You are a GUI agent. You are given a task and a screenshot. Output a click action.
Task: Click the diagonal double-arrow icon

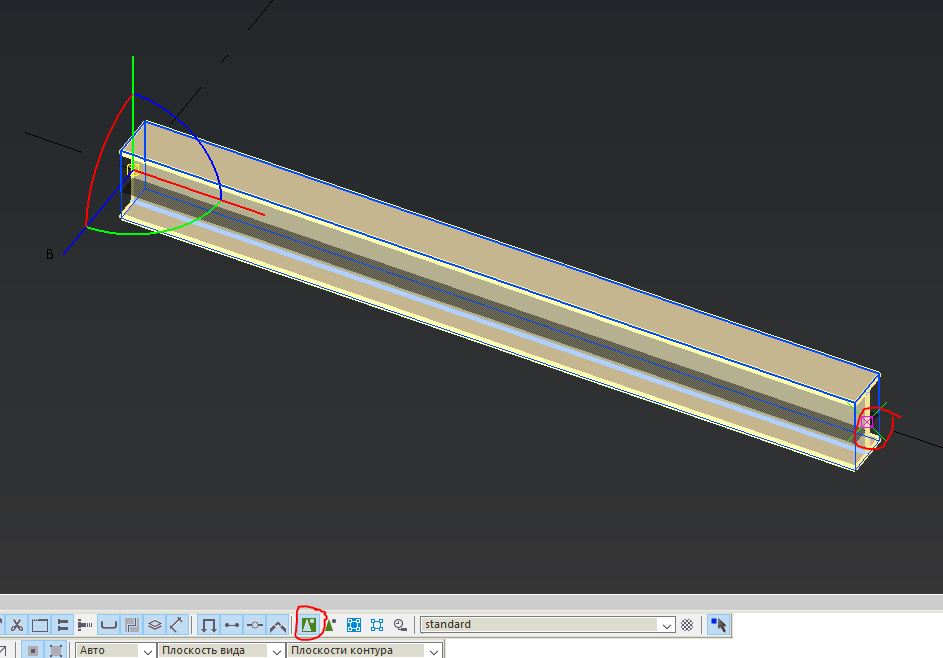tap(177, 625)
